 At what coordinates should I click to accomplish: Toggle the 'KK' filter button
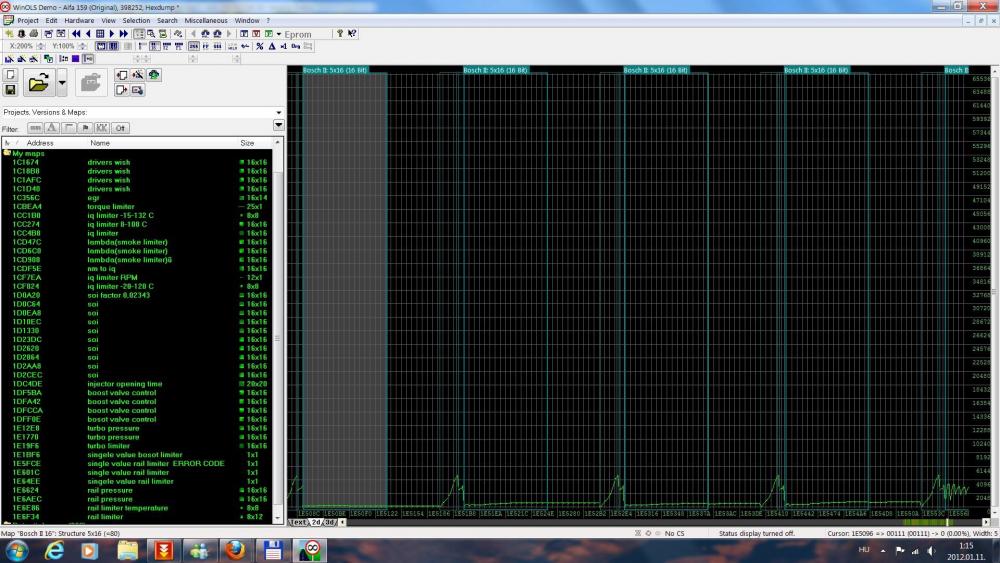tap(102, 128)
